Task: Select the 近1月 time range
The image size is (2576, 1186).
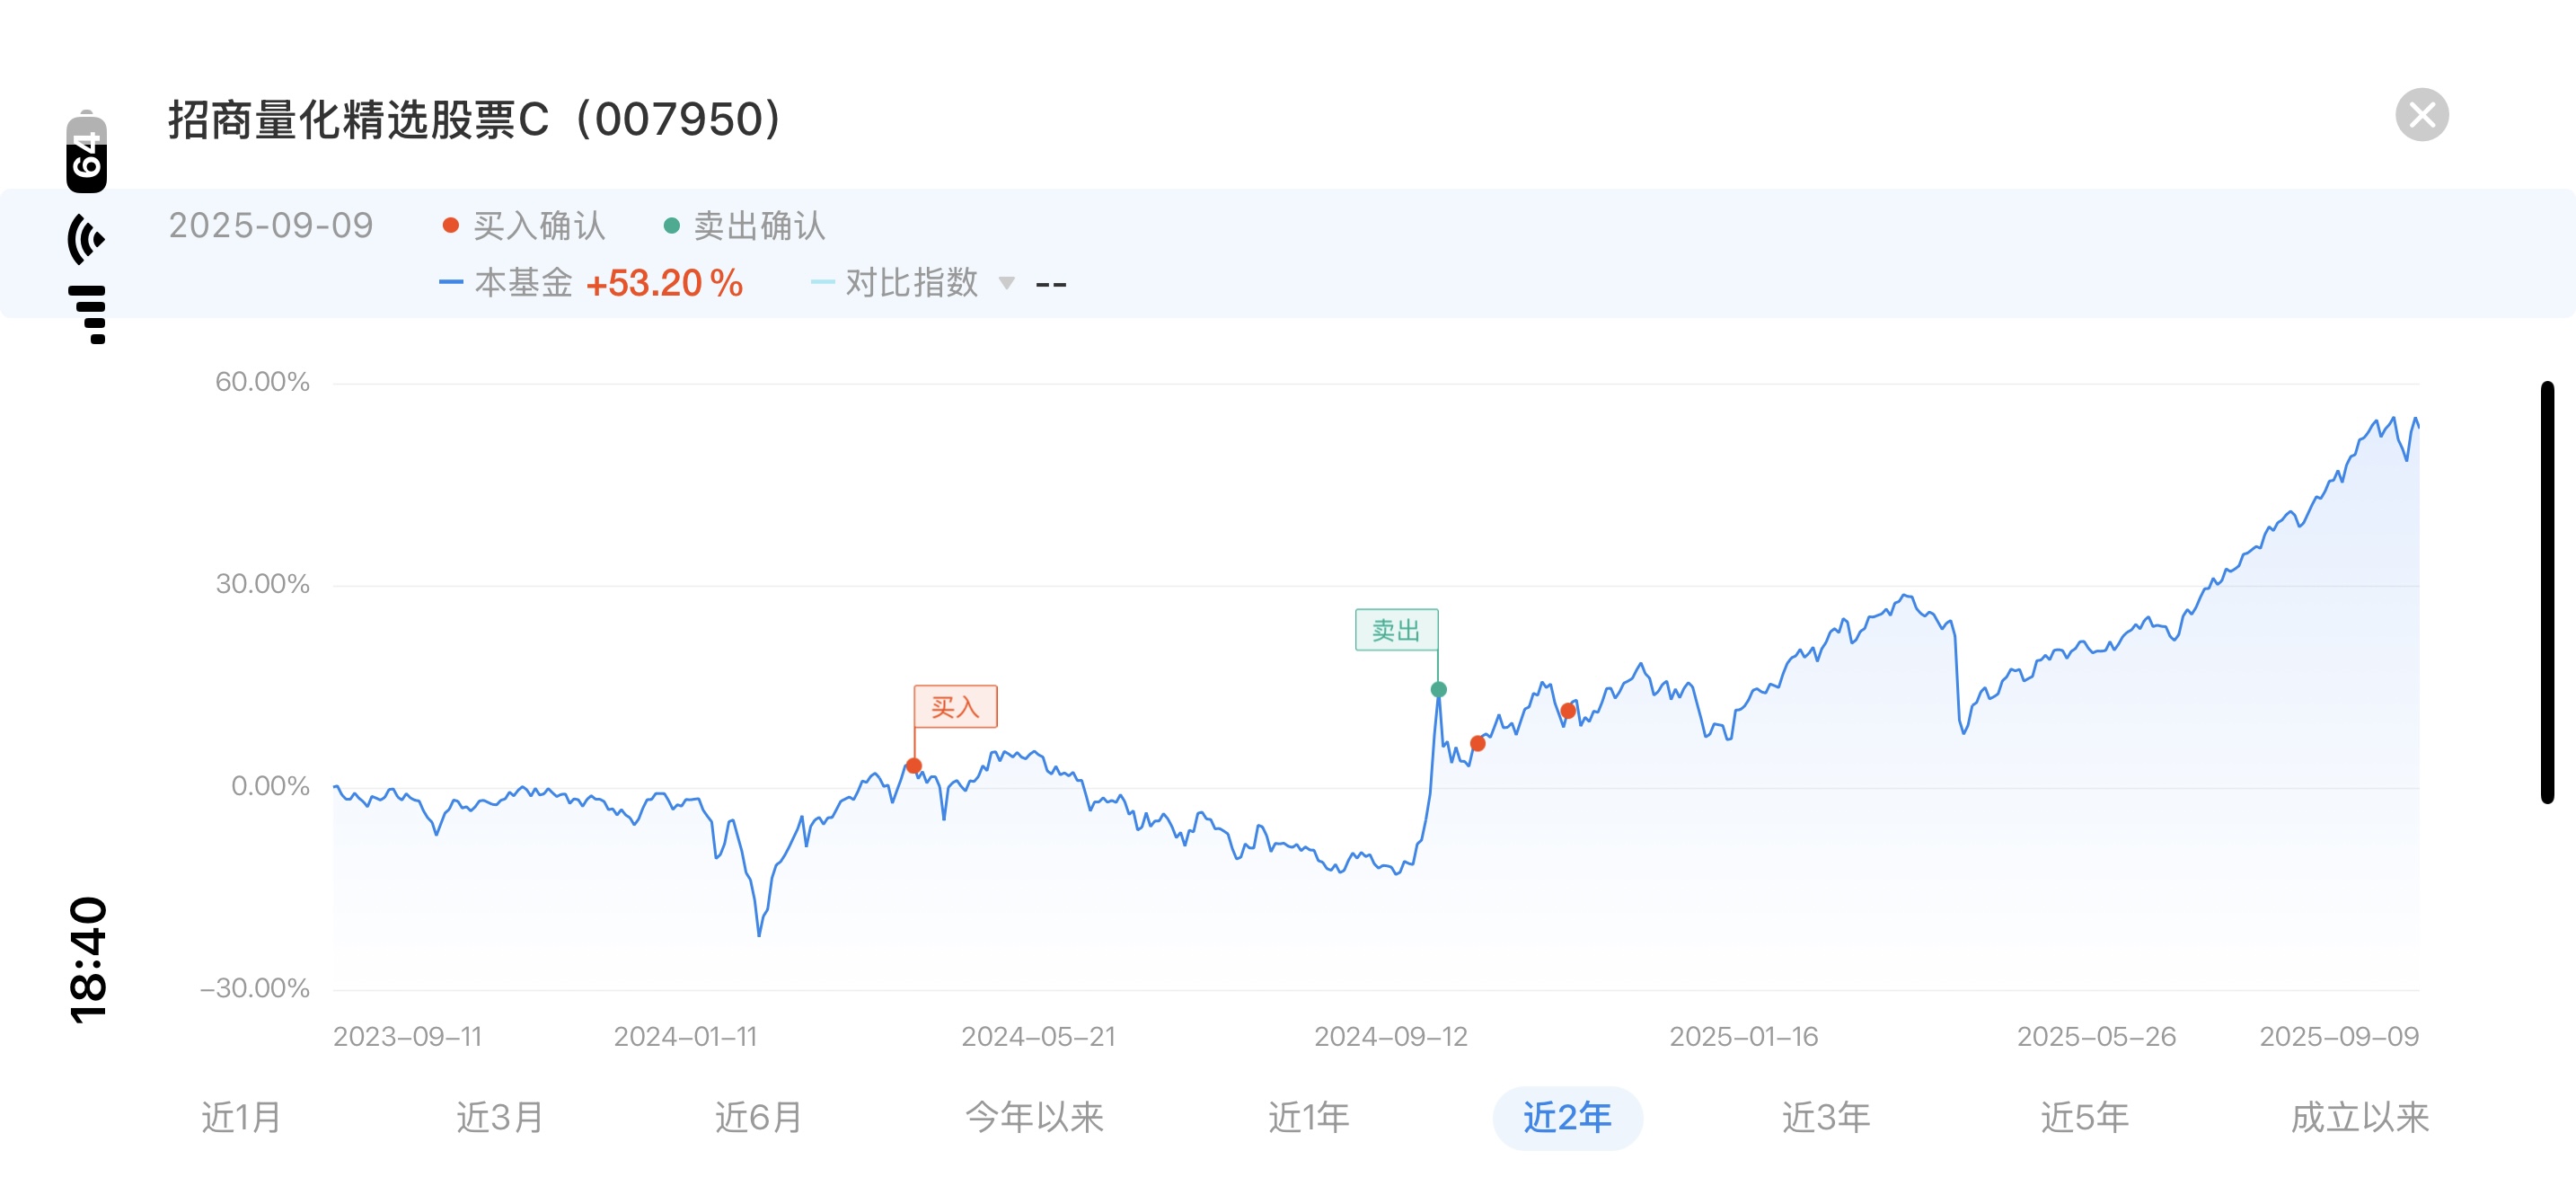Action: [x=241, y=1117]
